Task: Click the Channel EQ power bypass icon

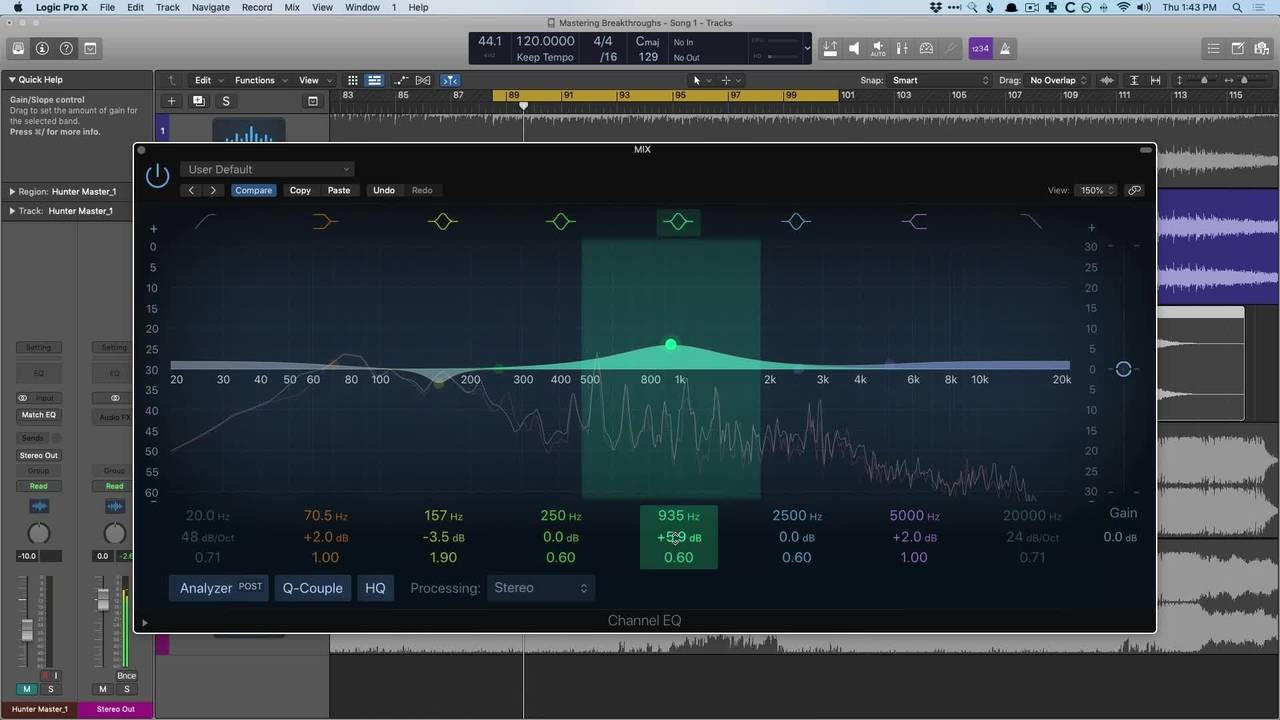Action: (x=158, y=176)
